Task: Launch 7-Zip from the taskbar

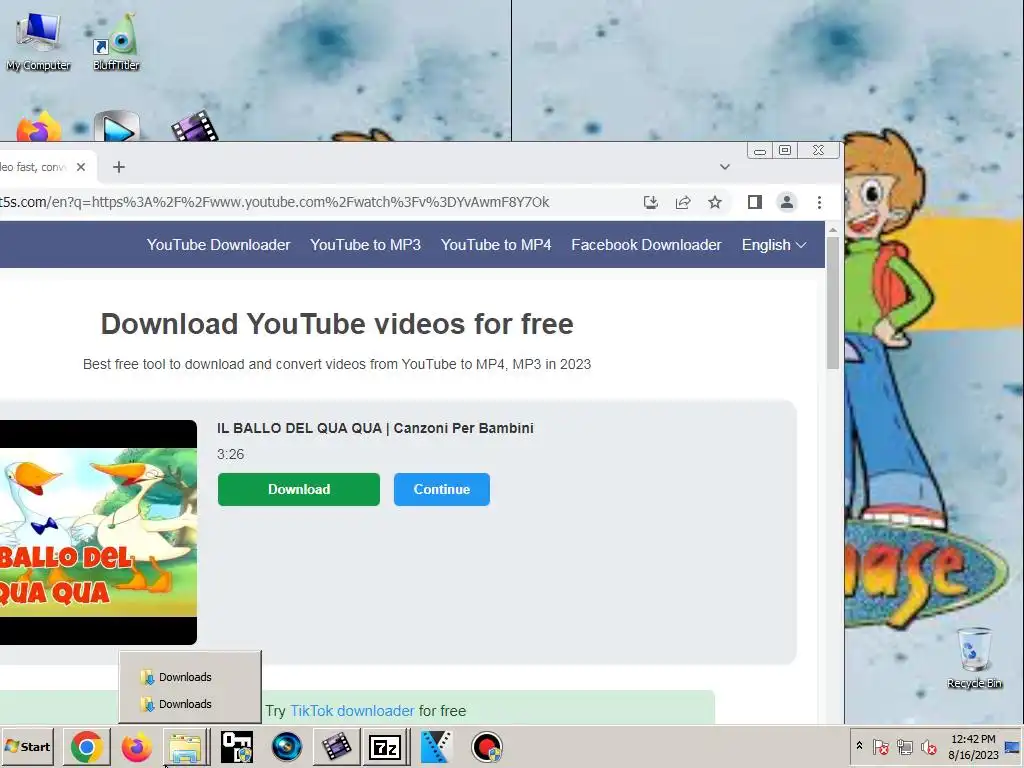Action: (385, 747)
